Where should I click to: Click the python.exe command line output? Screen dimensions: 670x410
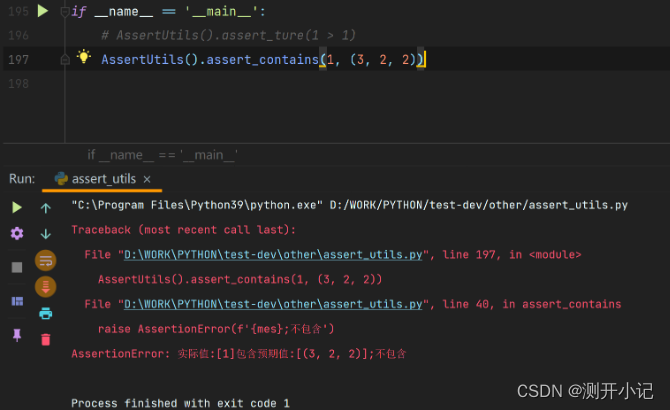350,205
